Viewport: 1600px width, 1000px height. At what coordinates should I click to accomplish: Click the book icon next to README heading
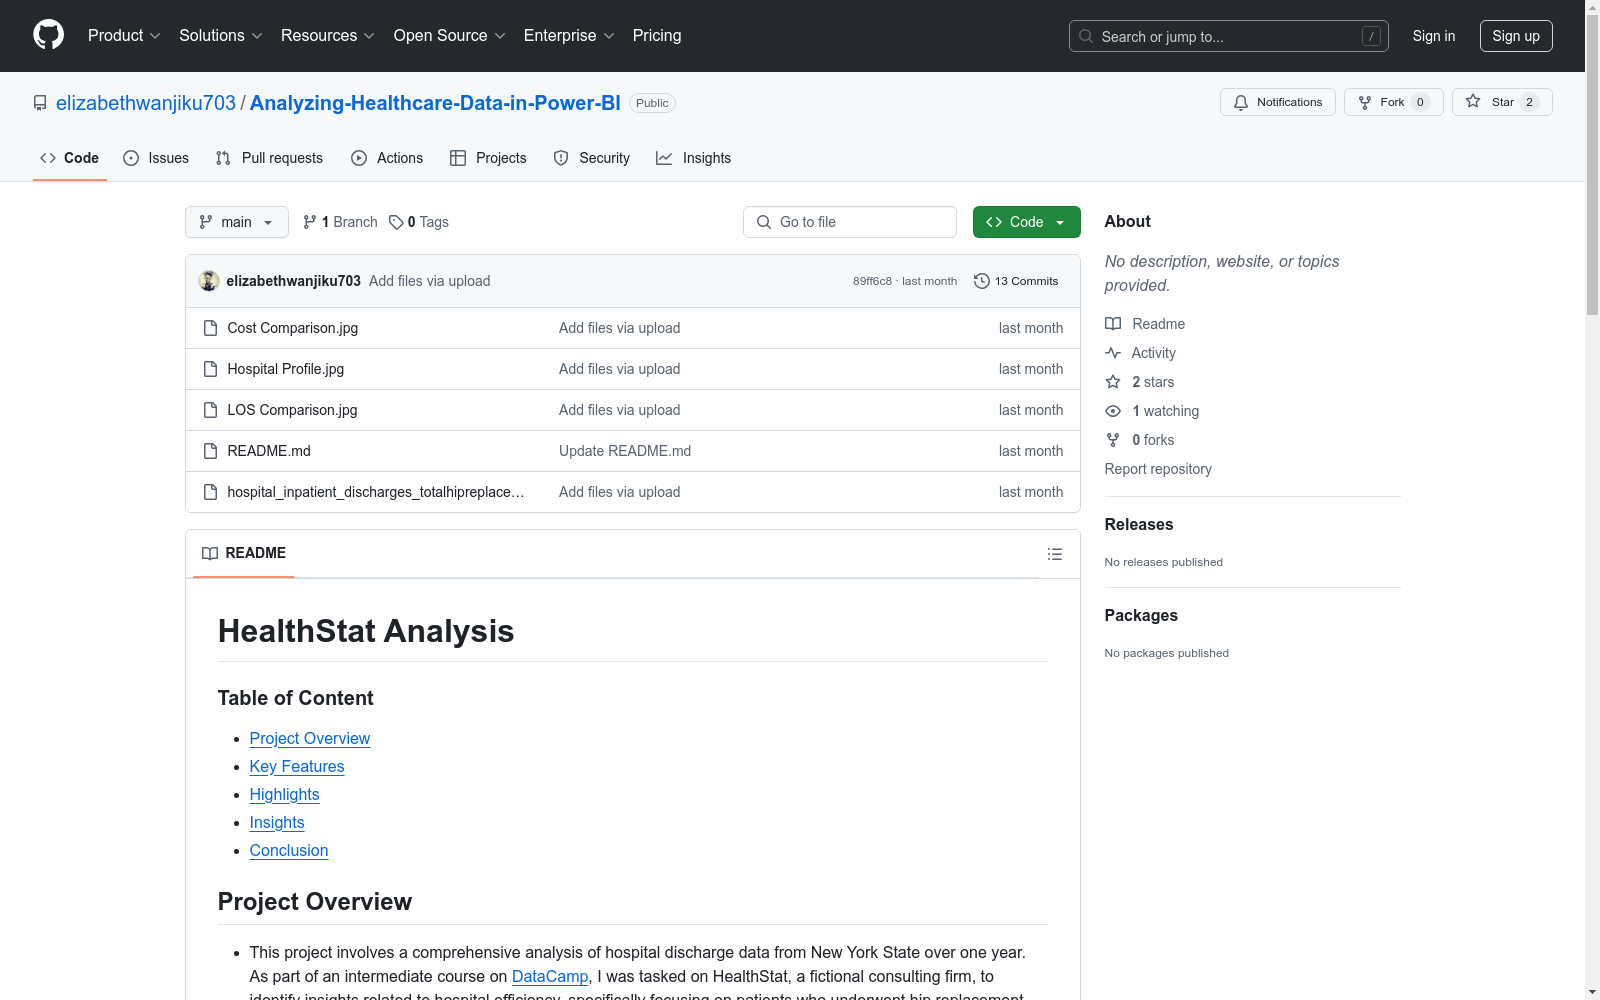[x=210, y=553]
